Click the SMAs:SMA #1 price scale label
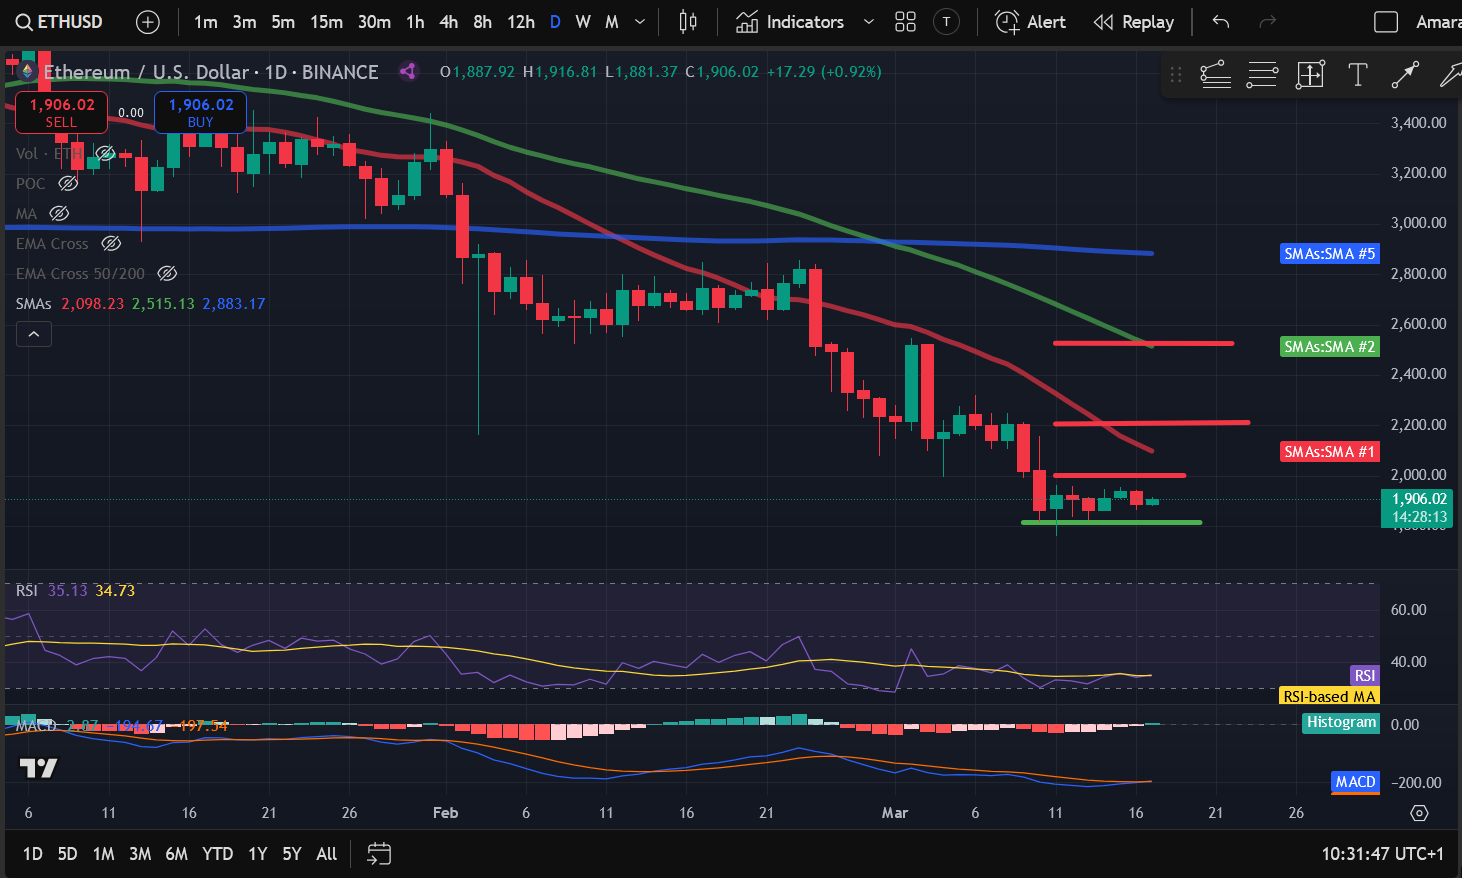This screenshot has width=1462, height=878. [x=1329, y=452]
